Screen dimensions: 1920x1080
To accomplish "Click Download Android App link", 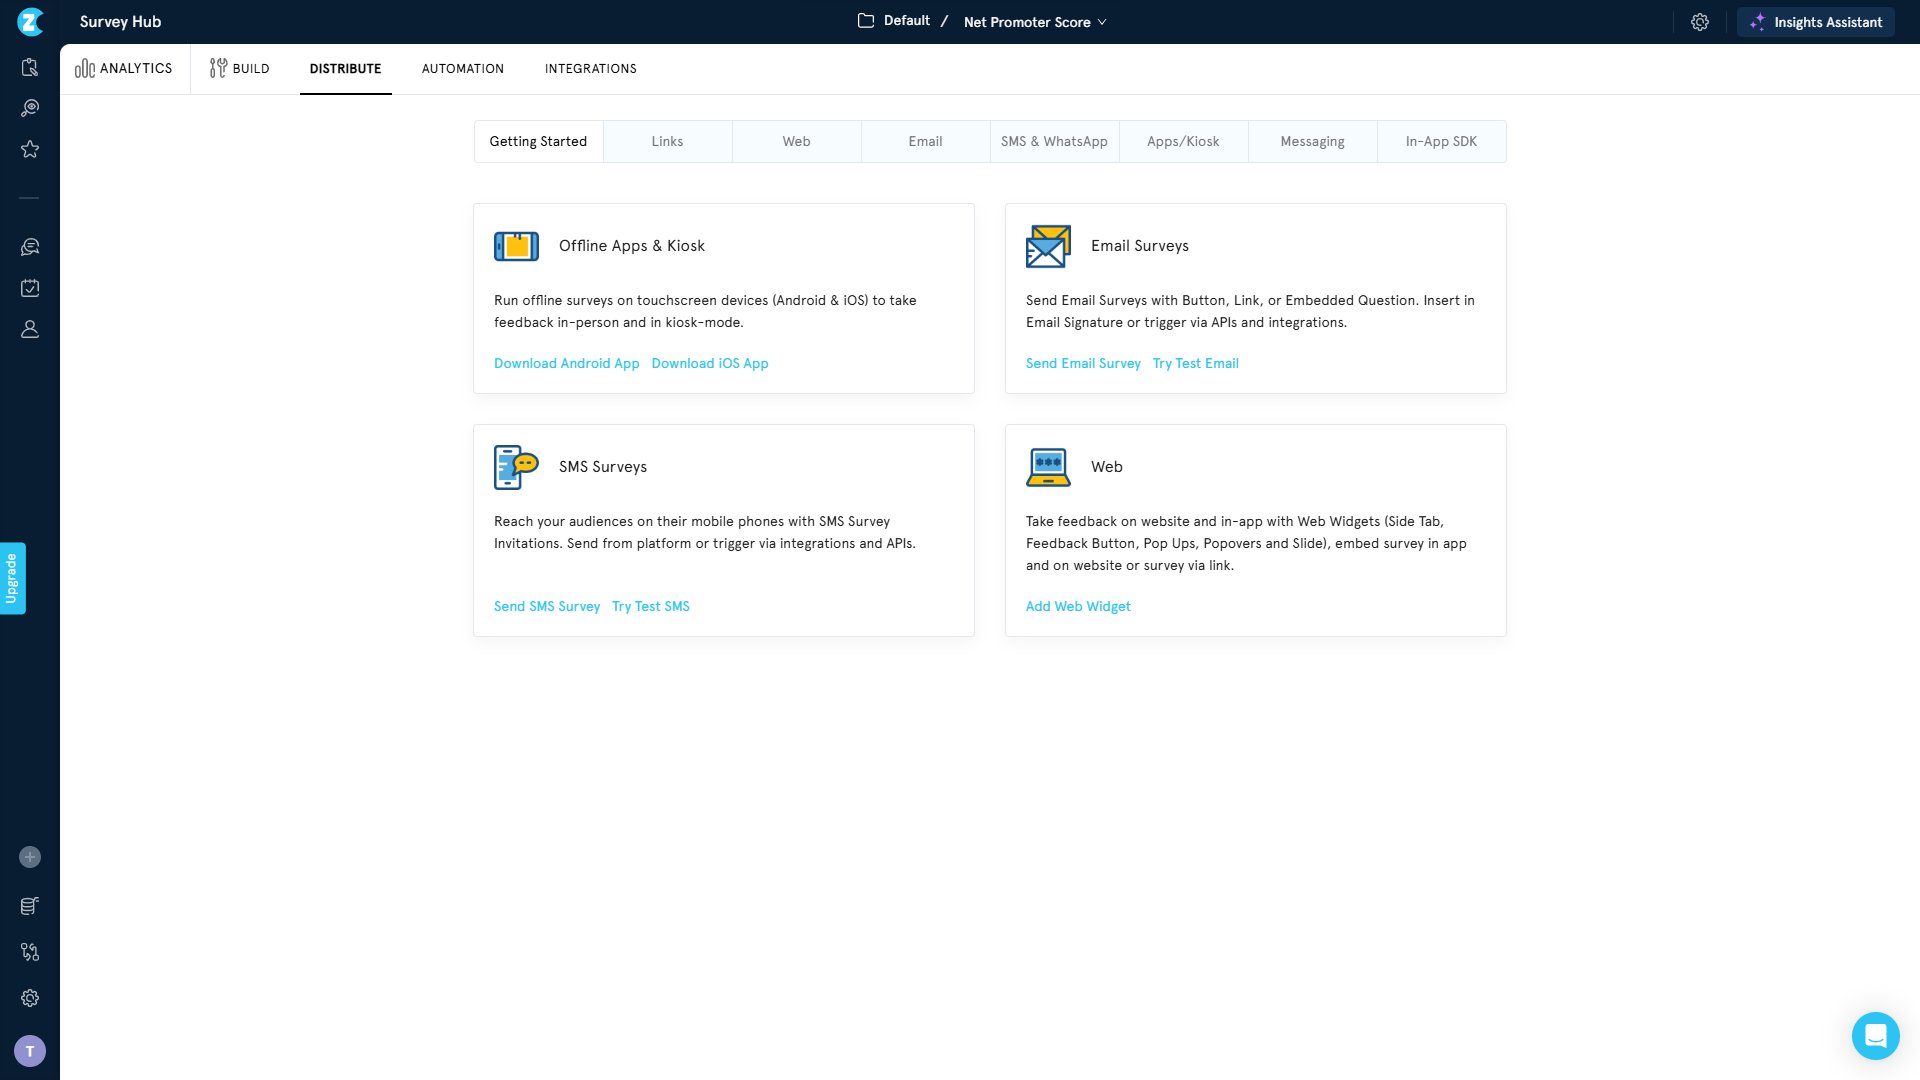I will (x=566, y=364).
